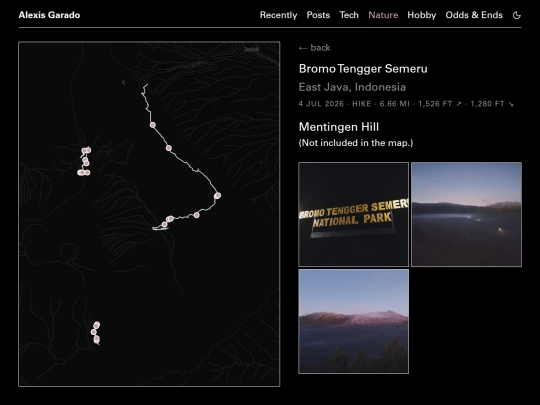Open the Tech section
Viewport: 540px width, 405px height.
(349, 15)
